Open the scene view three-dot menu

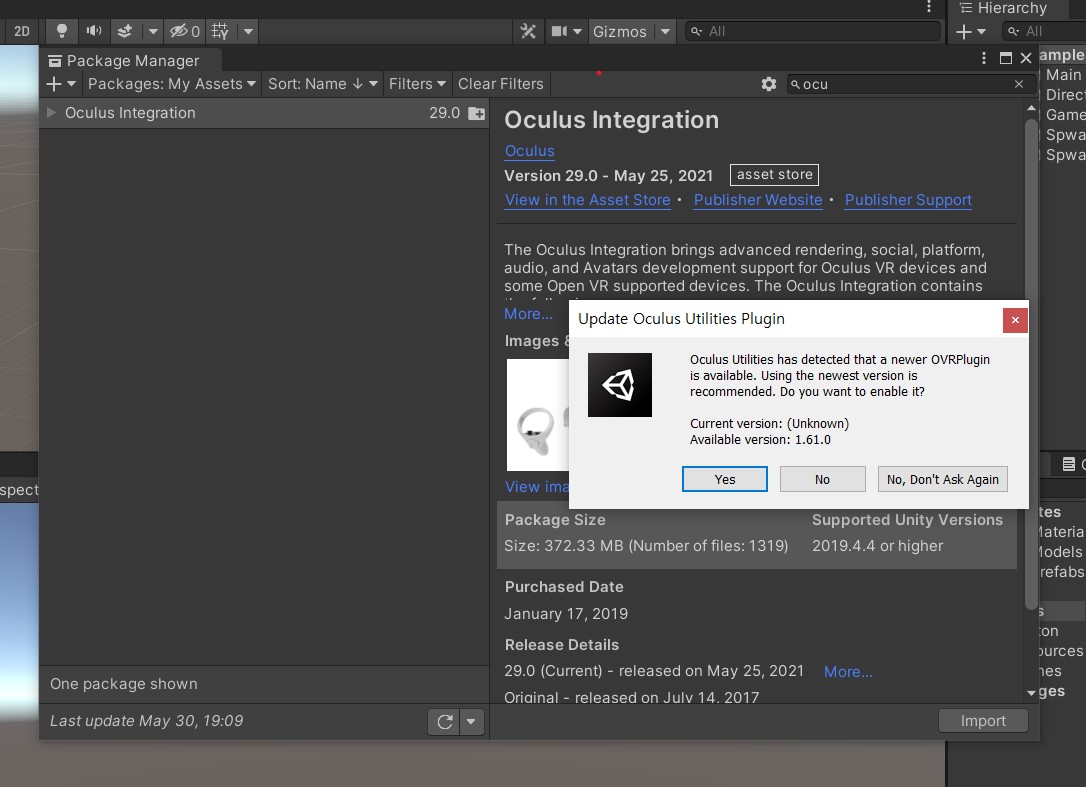click(x=929, y=8)
